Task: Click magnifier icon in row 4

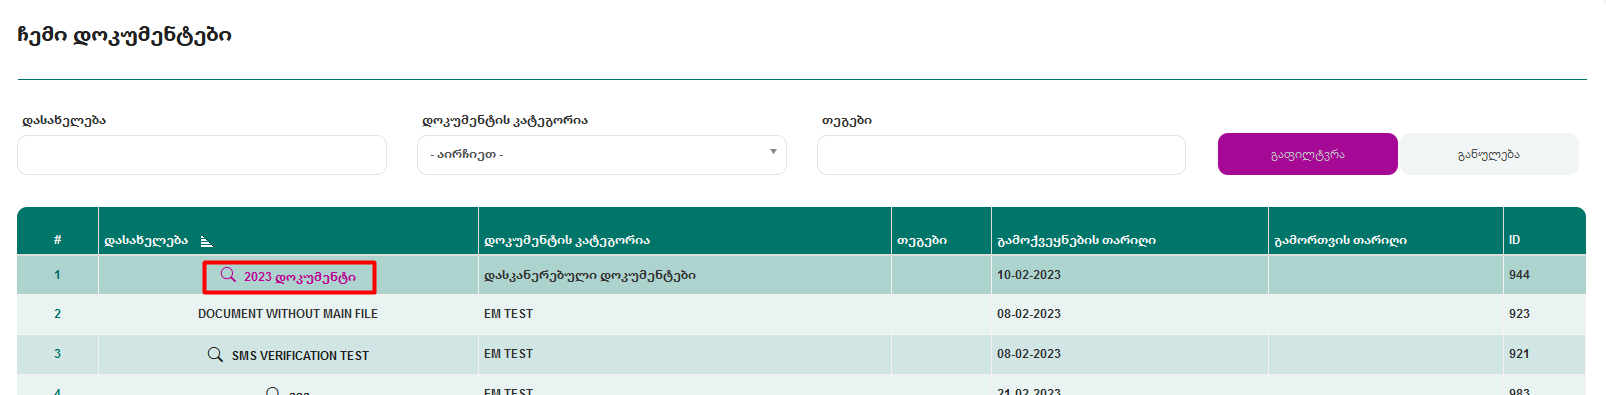Action: point(273,391)
